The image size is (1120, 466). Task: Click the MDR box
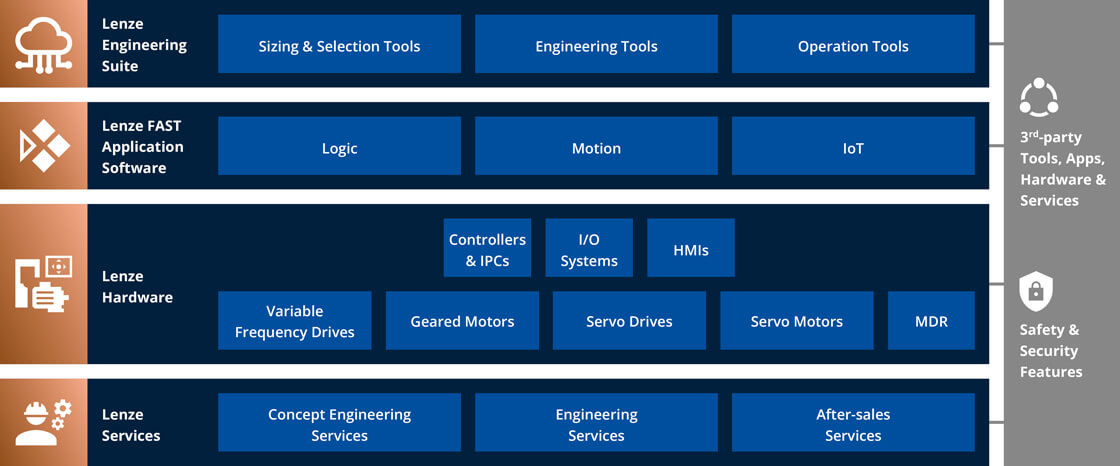(x=931, y=320)
